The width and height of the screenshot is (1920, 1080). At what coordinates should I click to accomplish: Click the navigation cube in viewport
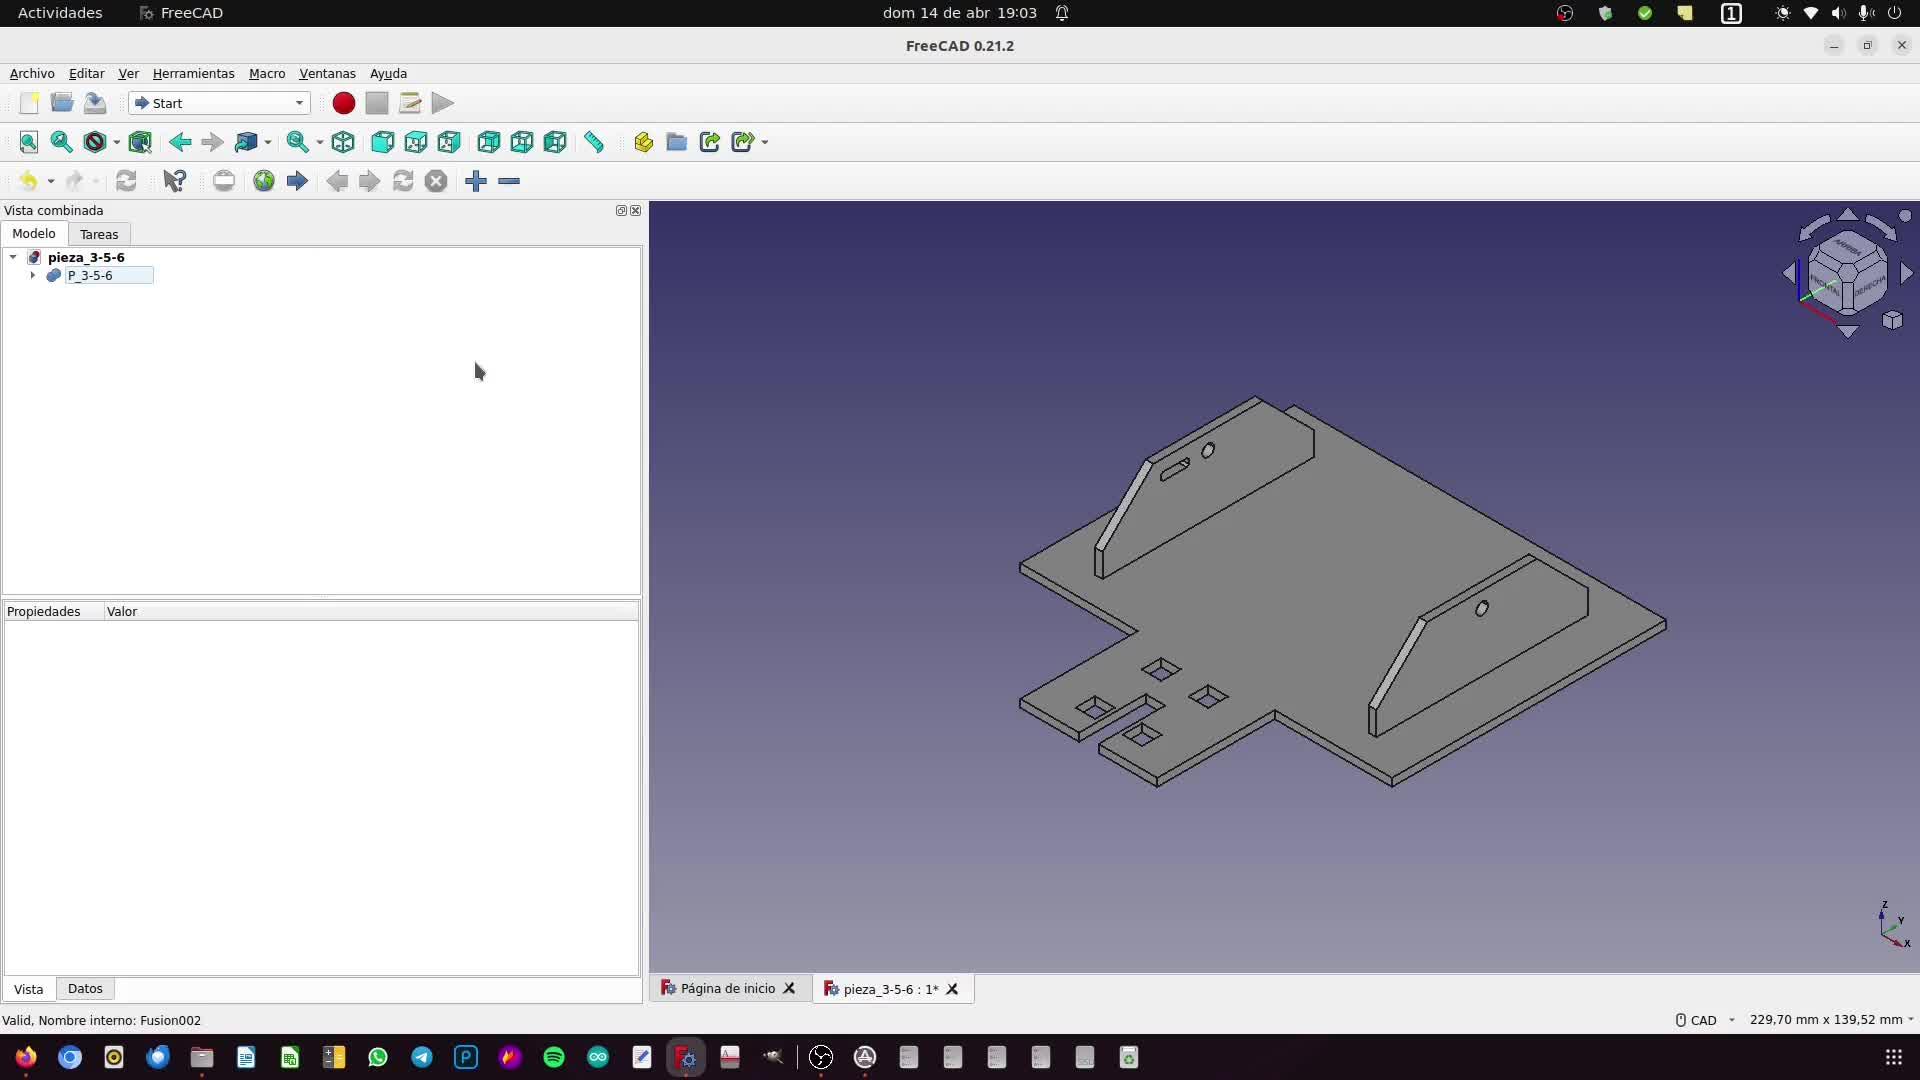1847,272
